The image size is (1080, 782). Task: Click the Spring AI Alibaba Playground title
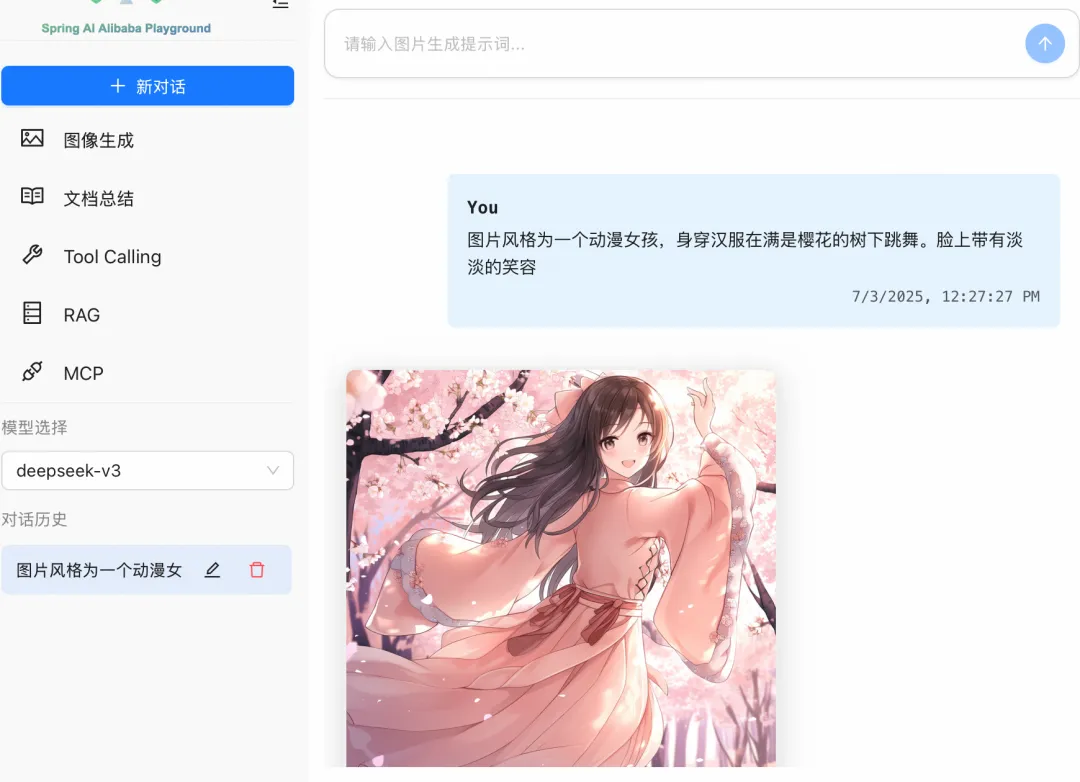click(126, 28)
